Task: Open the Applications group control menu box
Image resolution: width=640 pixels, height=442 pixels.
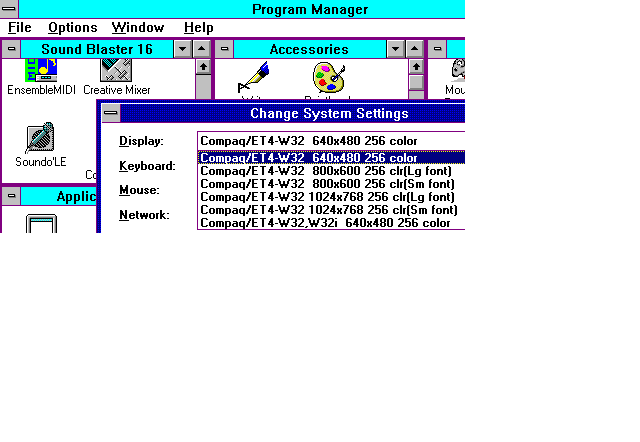Action: (x=11, y=196)
